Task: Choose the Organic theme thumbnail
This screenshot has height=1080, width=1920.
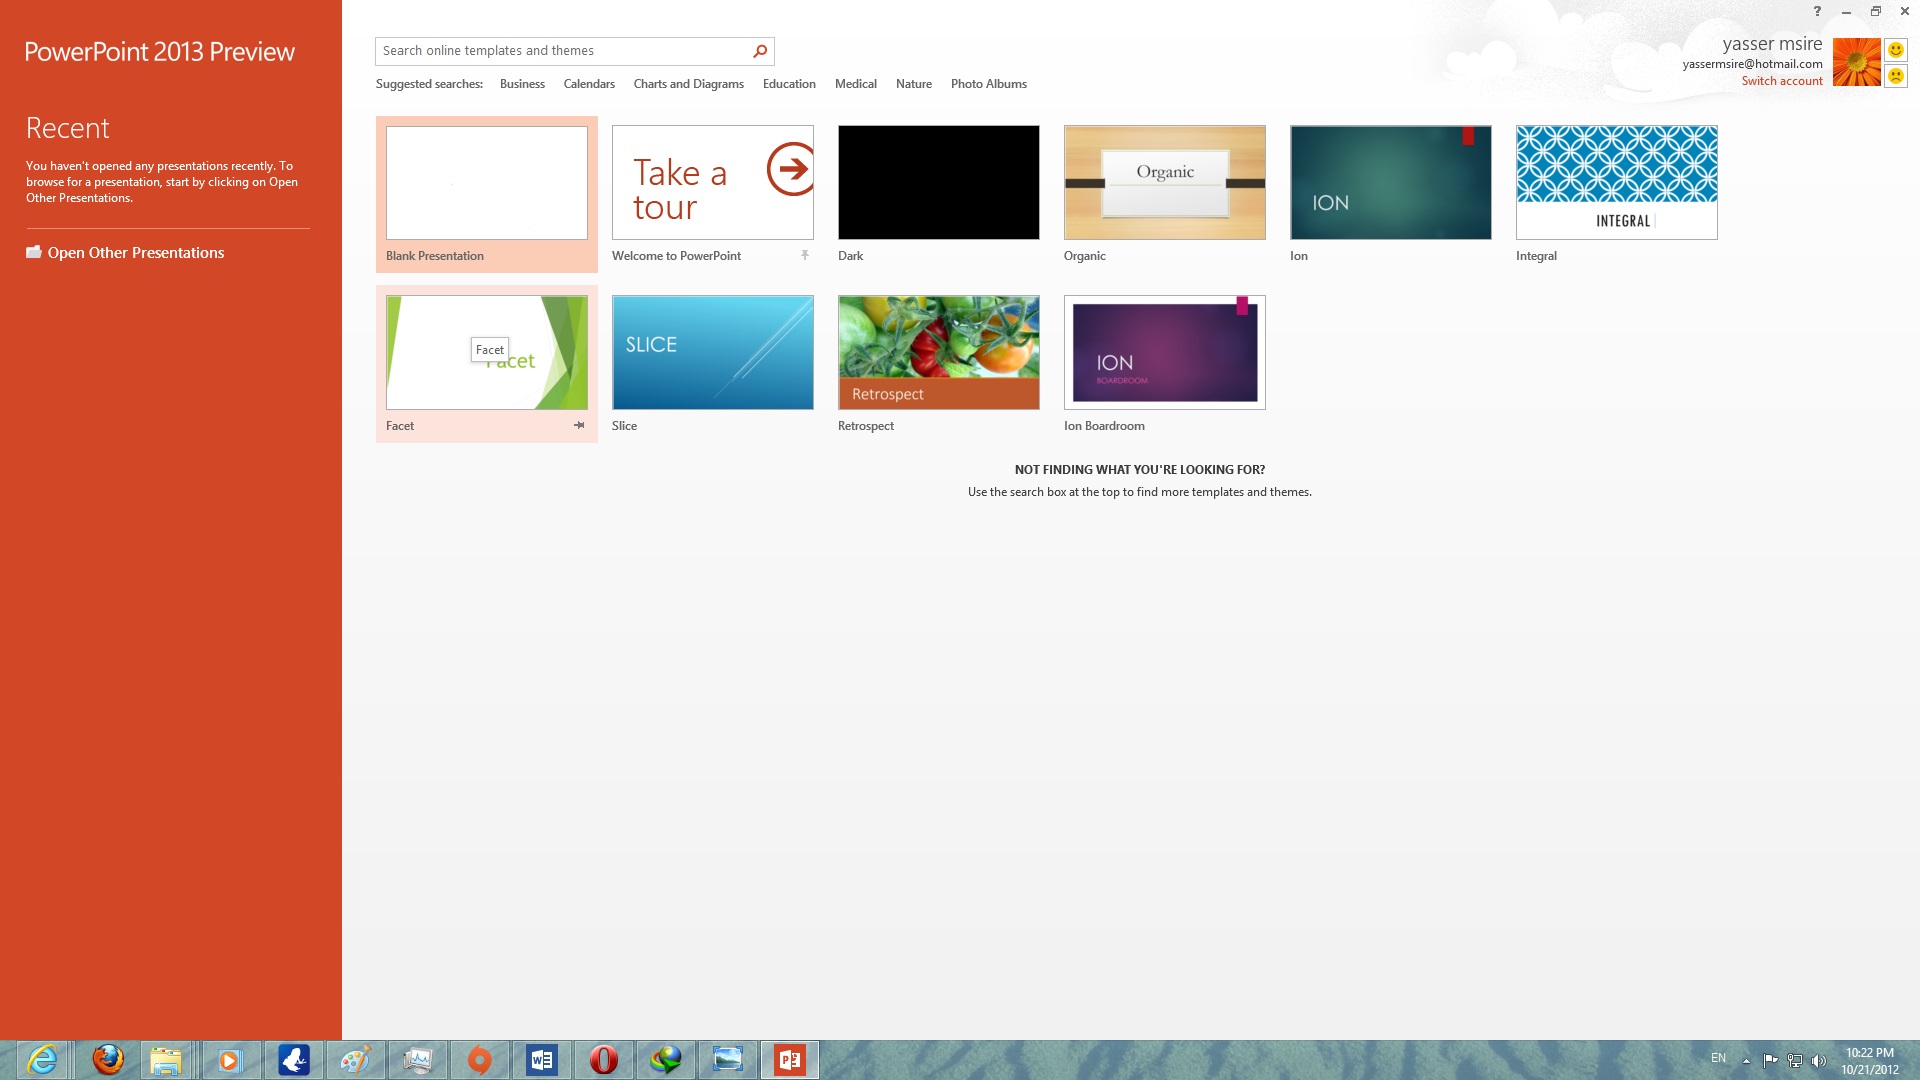Action: coord(1165,183)
